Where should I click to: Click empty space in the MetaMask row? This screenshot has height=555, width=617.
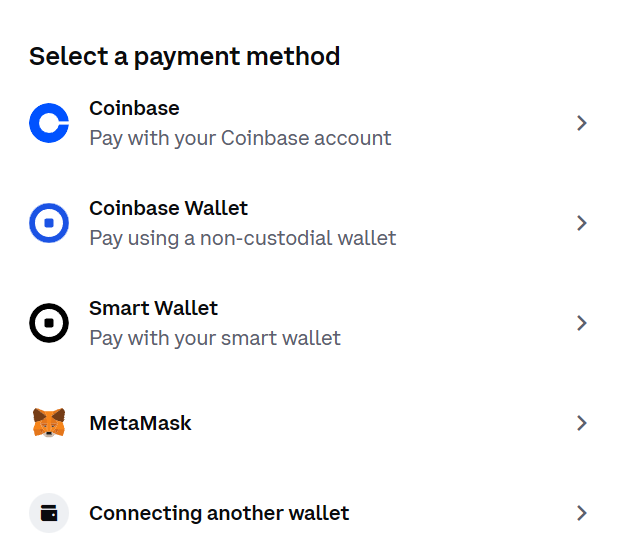point(380,423)
